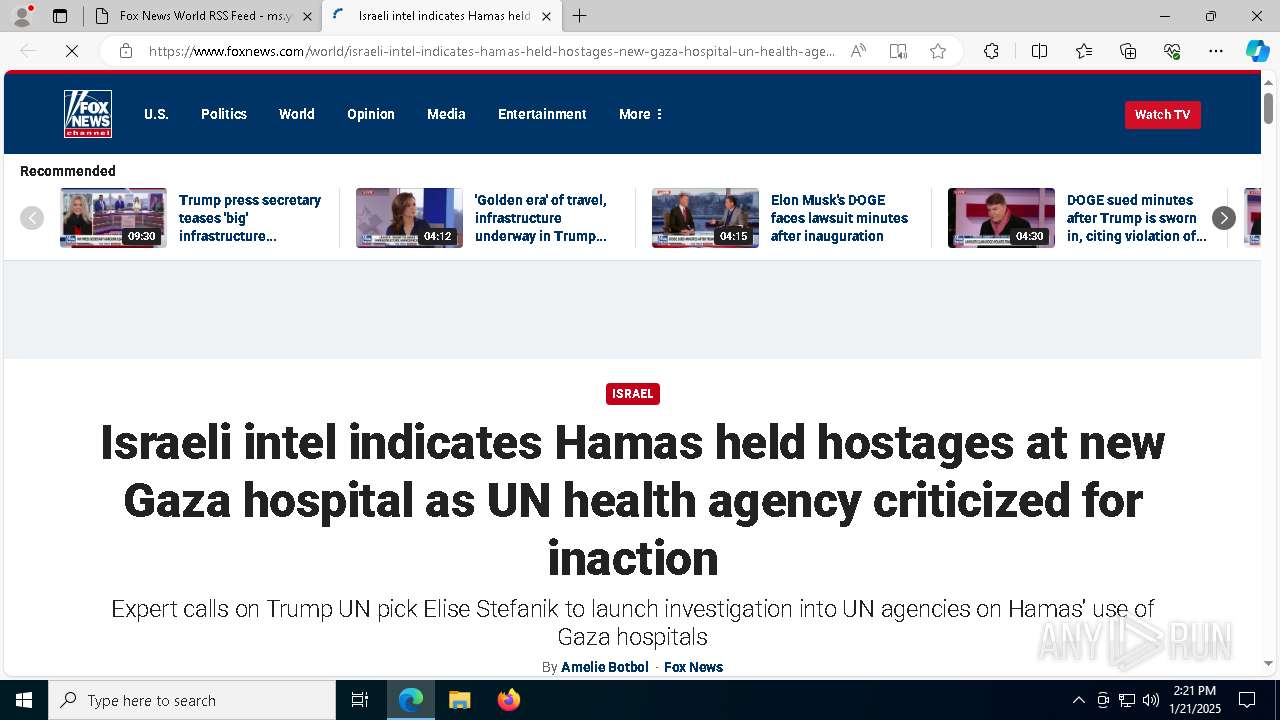Close the Fox News World RSS Feed tab

[307, 16]
